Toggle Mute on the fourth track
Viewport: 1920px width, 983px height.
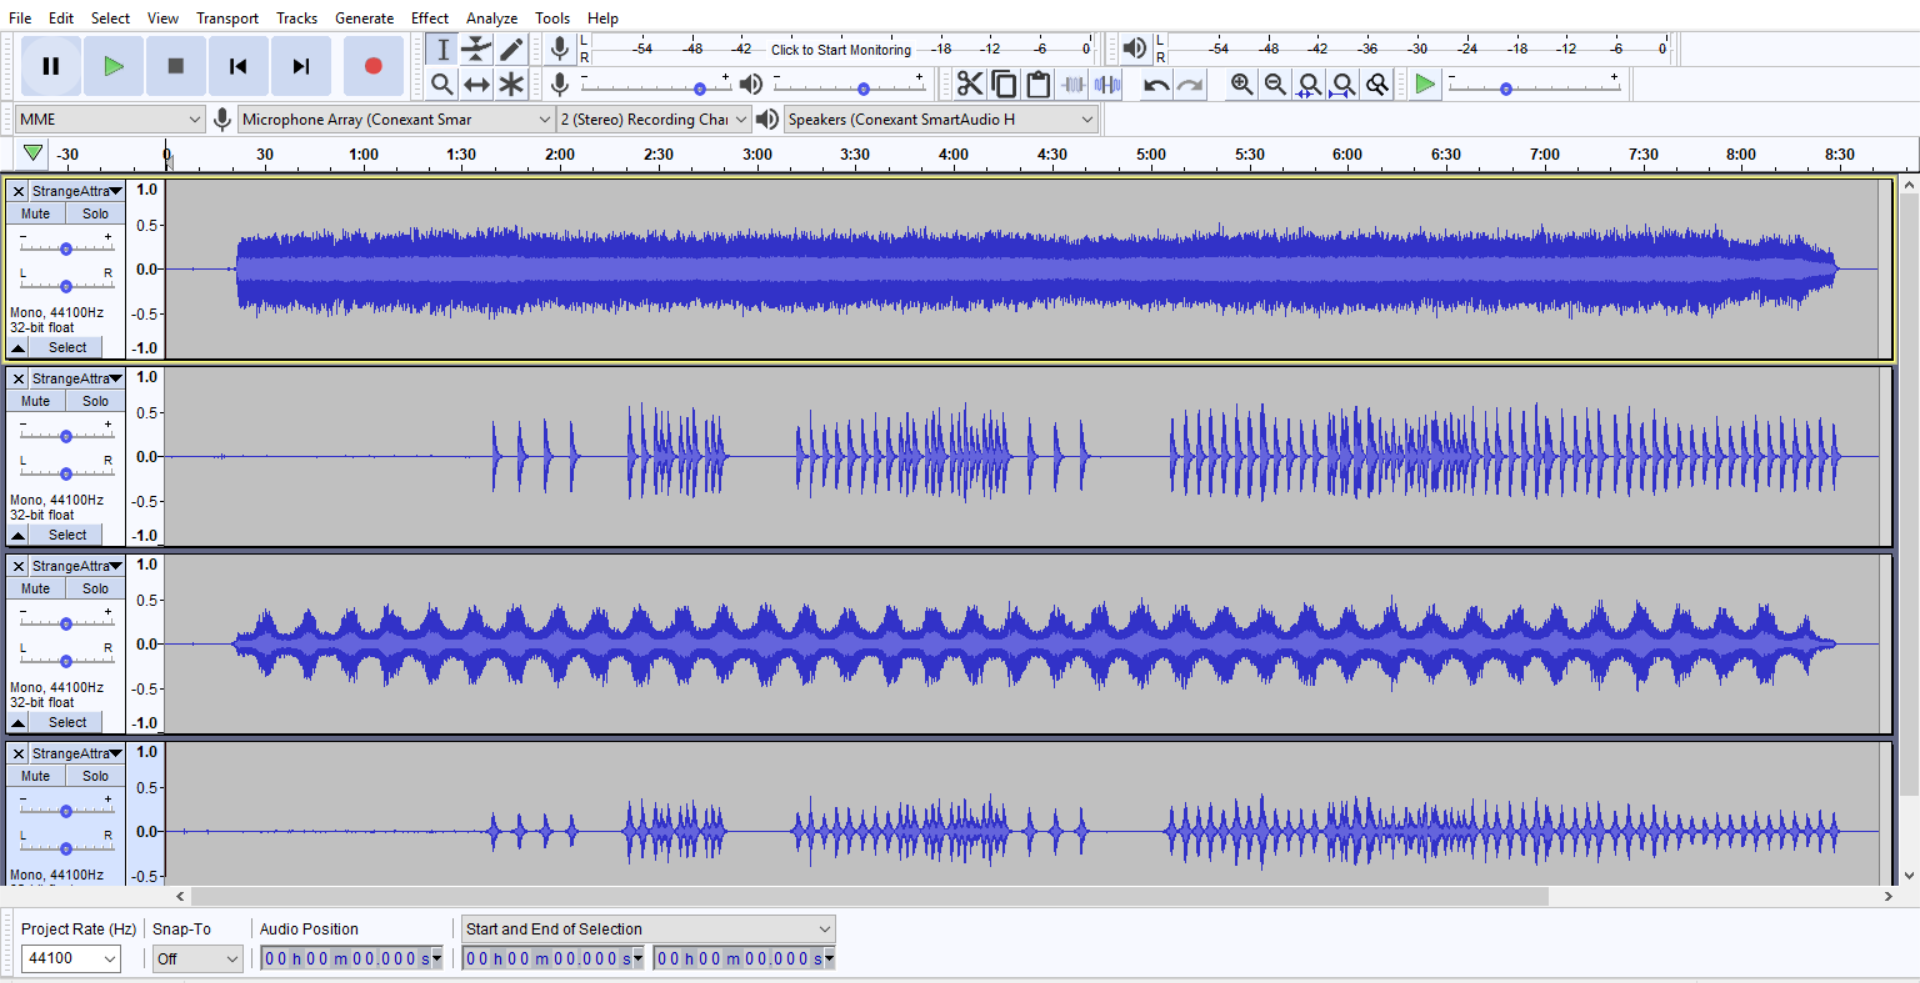tap(36, 776)
